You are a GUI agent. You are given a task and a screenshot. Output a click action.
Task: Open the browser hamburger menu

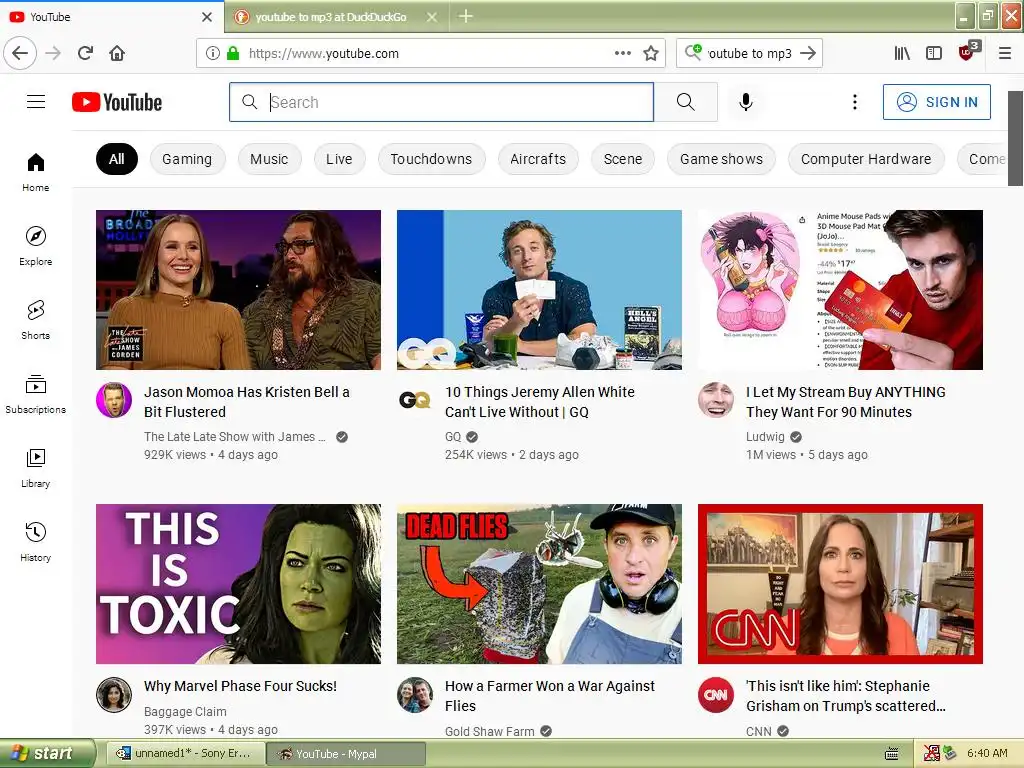click(x=1005, y=53)
